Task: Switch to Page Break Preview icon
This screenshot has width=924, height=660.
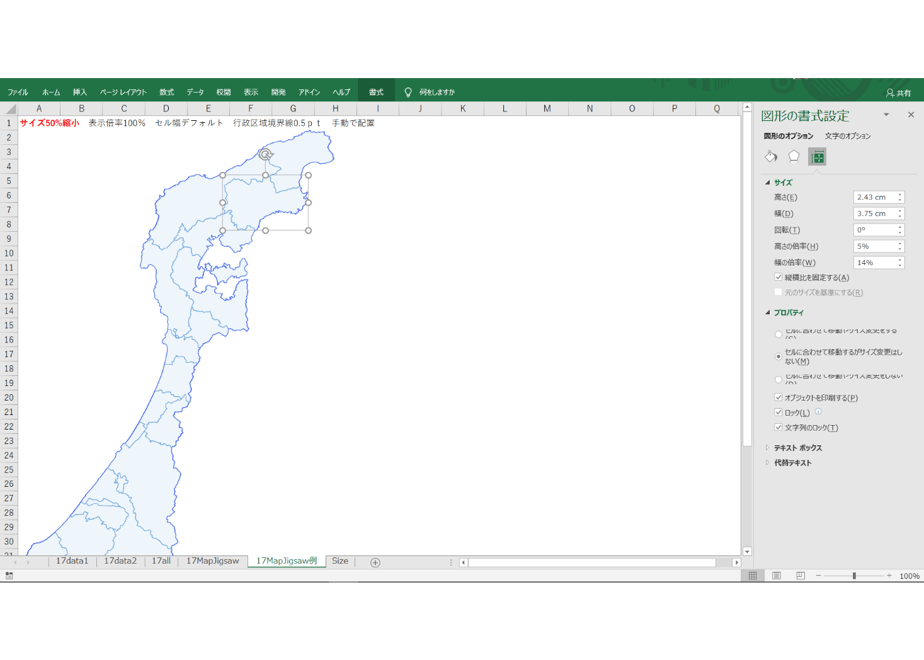Action: [800, 575]
